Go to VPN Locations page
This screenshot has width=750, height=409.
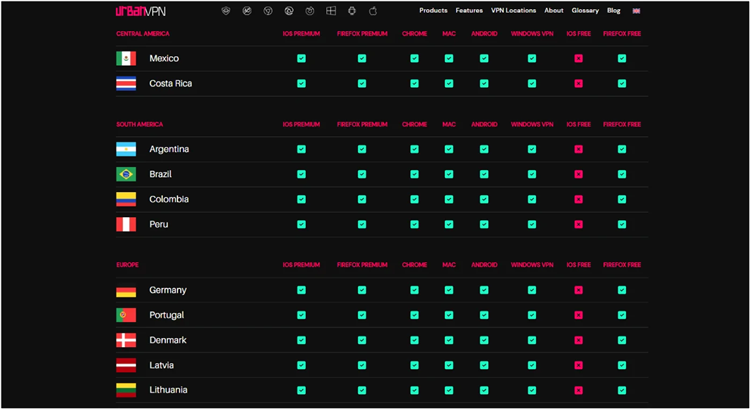coord(513,11)
